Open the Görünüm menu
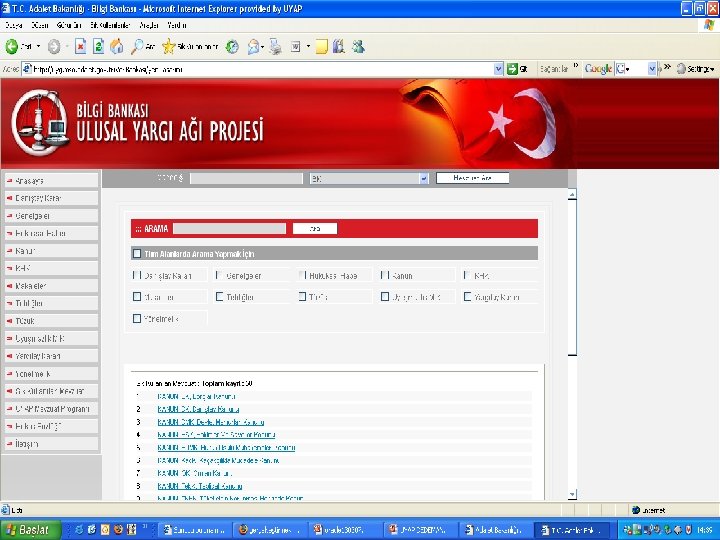 pos(69,25)
